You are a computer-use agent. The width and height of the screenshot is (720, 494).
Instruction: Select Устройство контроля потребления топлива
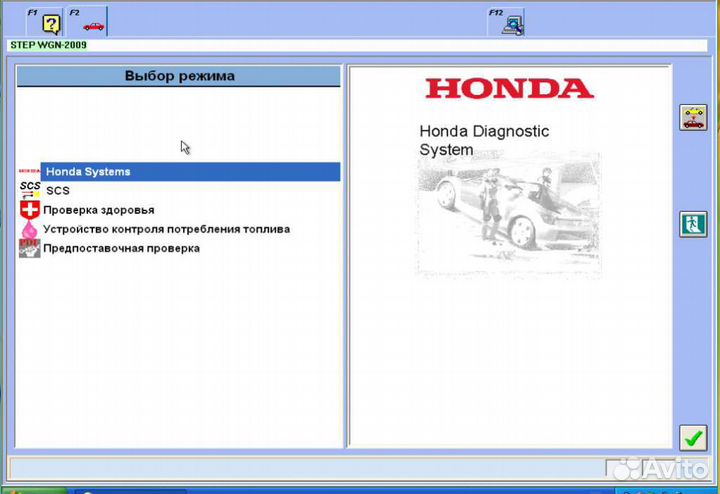tap(166, 229)
